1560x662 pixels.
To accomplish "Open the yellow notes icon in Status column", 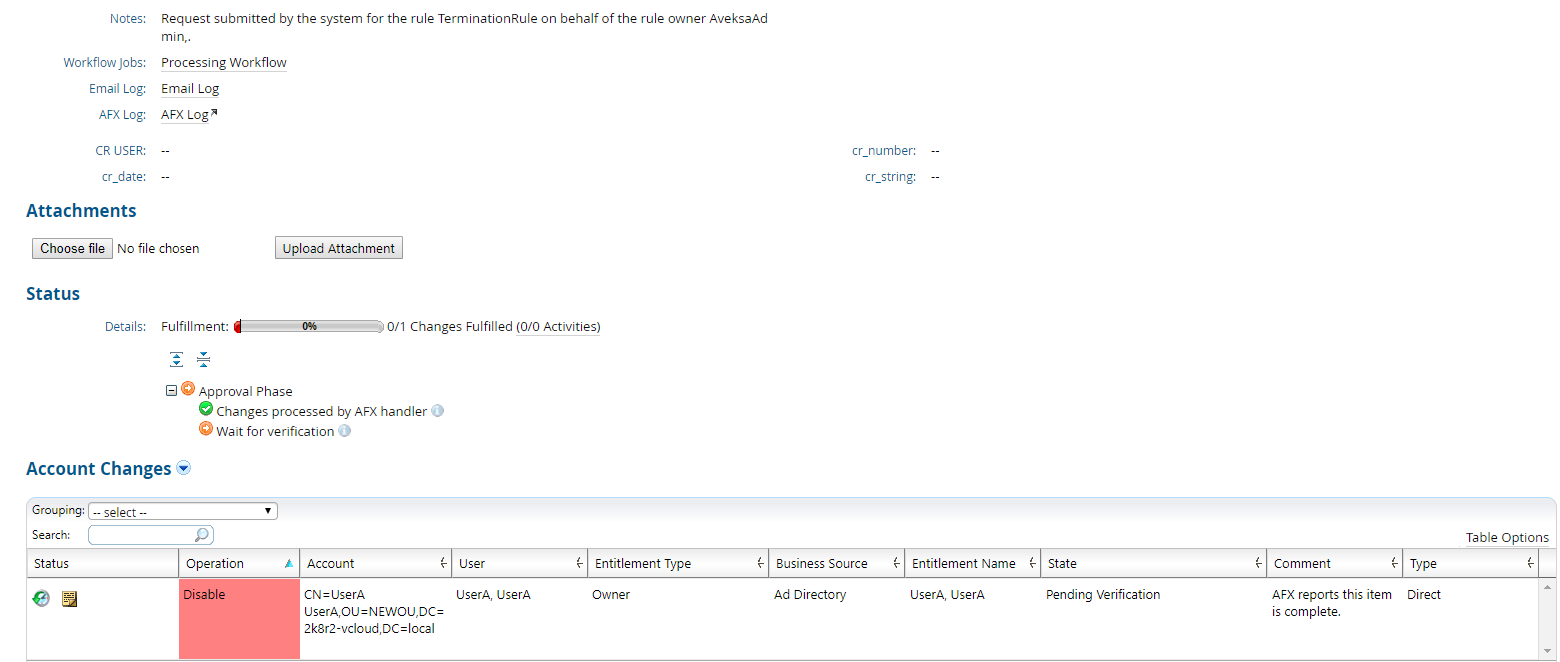I will click(70, 598).
